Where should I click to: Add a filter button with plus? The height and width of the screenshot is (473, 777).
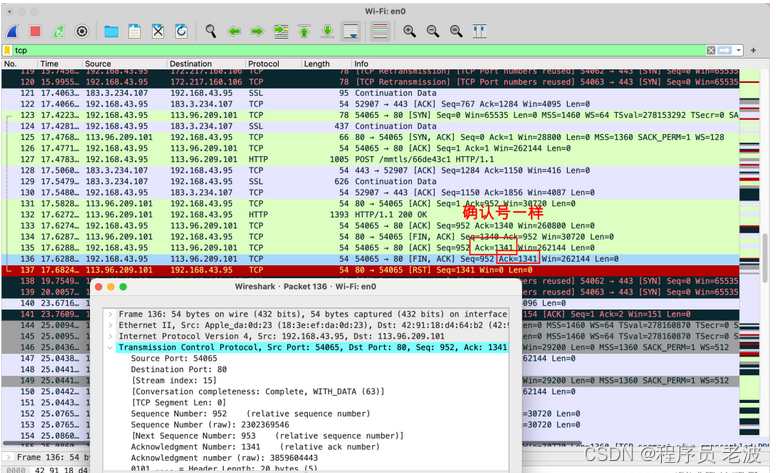pyautogui.click(x=754, y=50)
